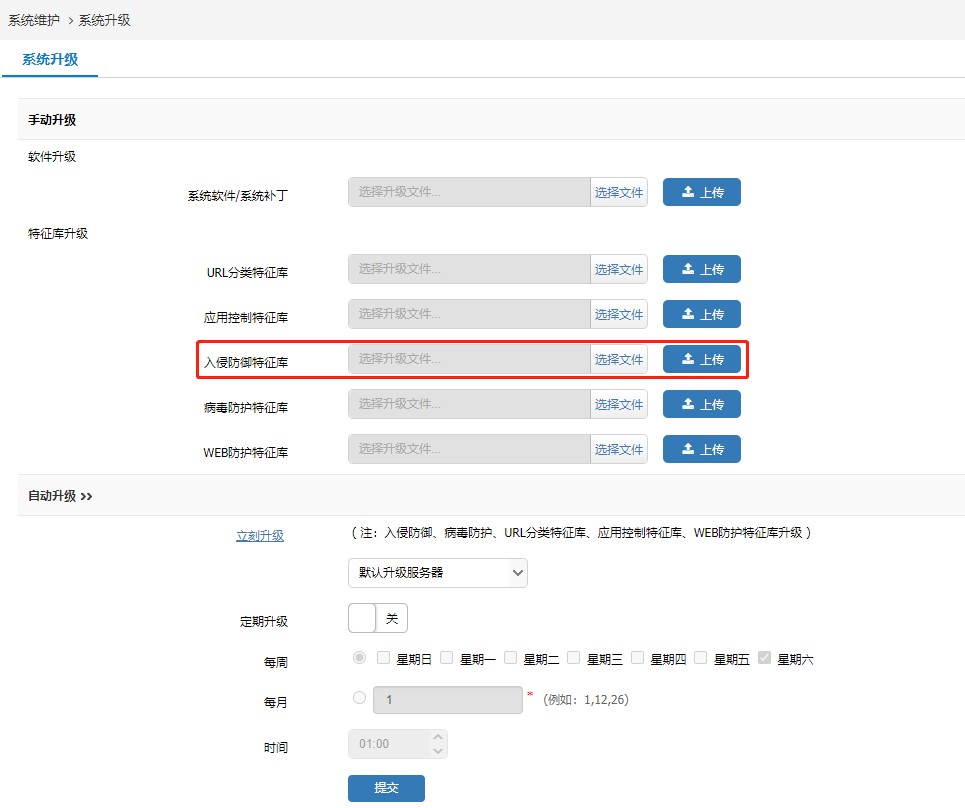Increase time with the up stepper arrow
The width and height of the screenshot is (965, 808).
pos(438,737)
